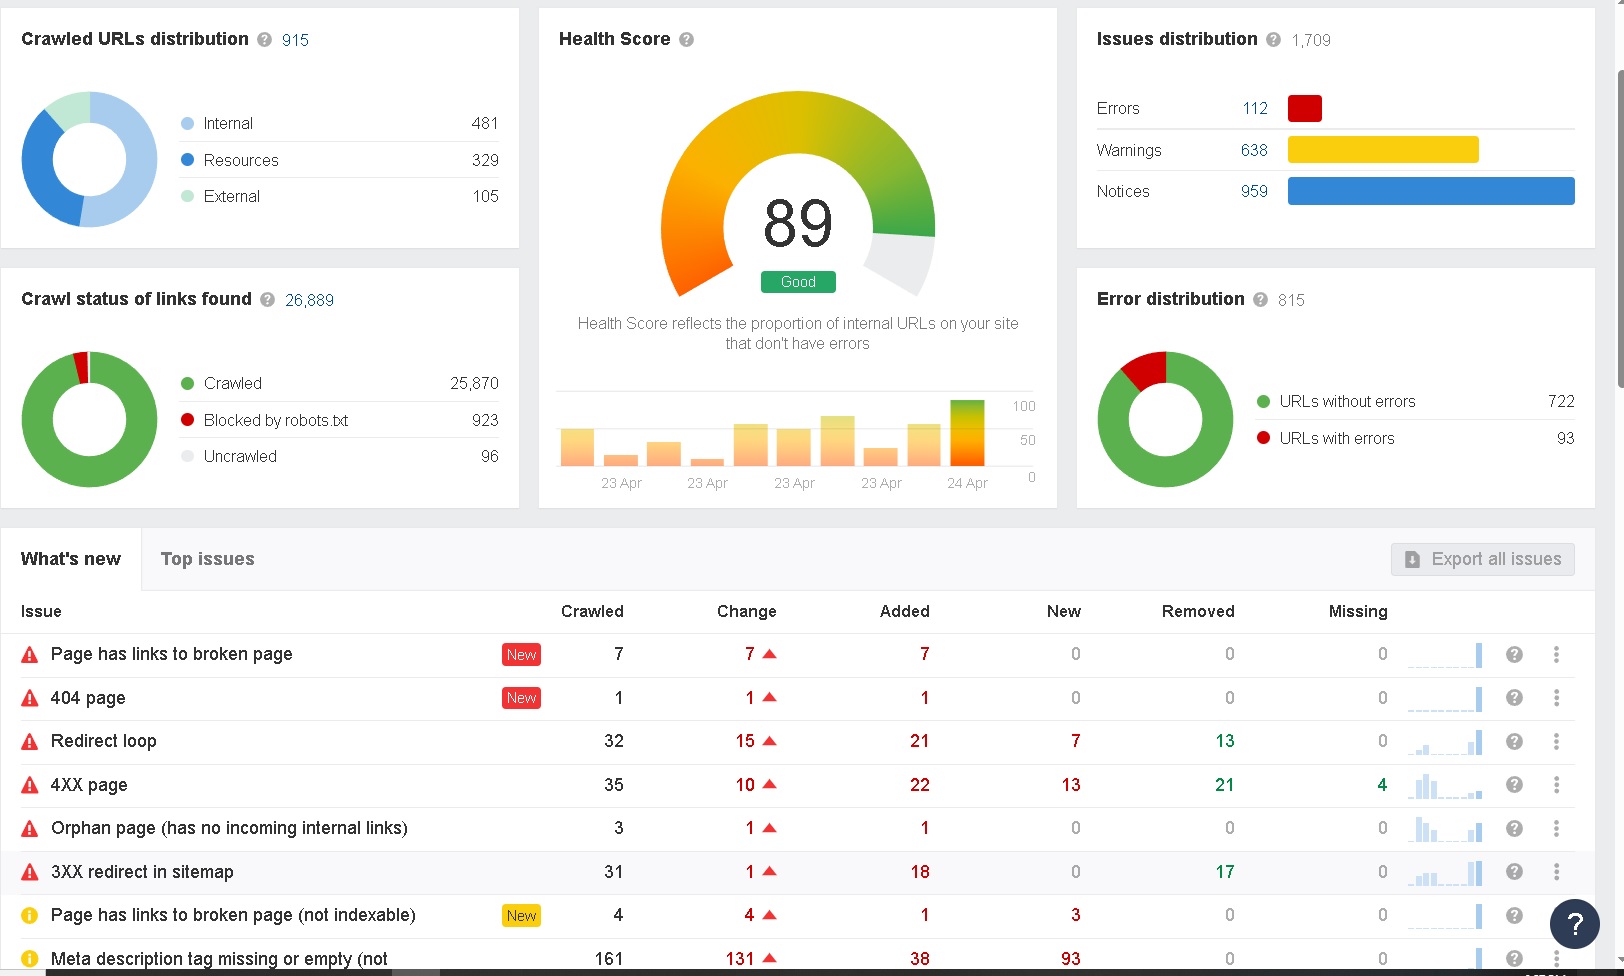Click the yellow Warnings bar

click(1383, 150)
